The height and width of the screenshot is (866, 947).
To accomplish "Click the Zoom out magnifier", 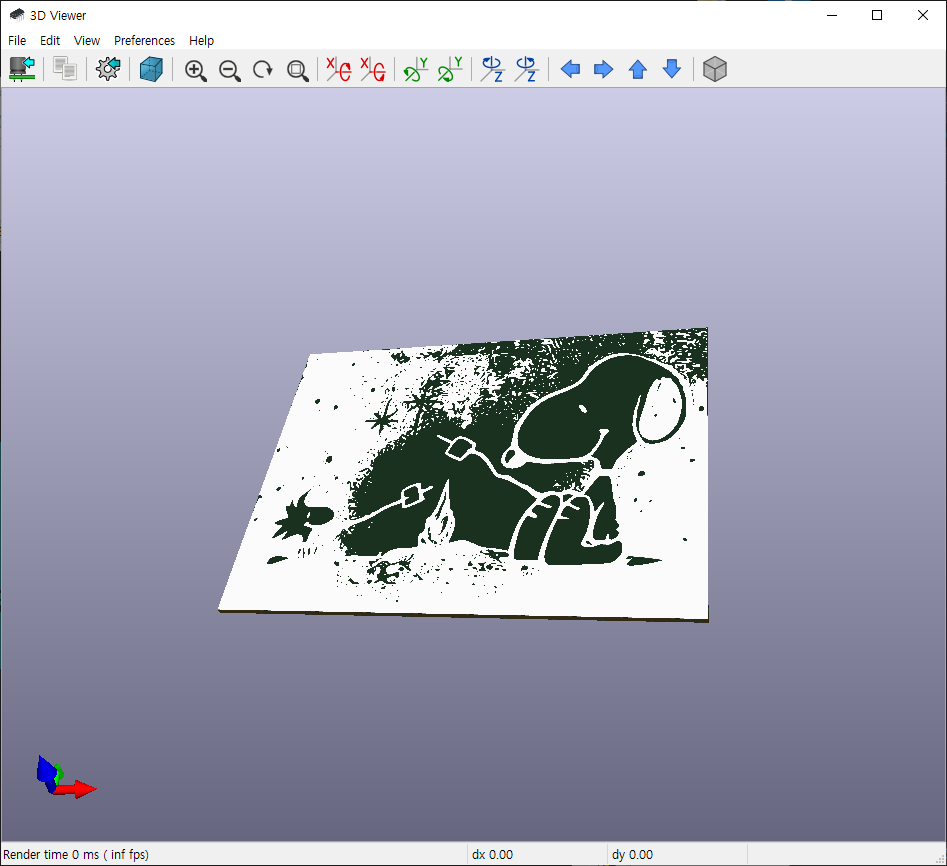I will click(x=230, y=70).
